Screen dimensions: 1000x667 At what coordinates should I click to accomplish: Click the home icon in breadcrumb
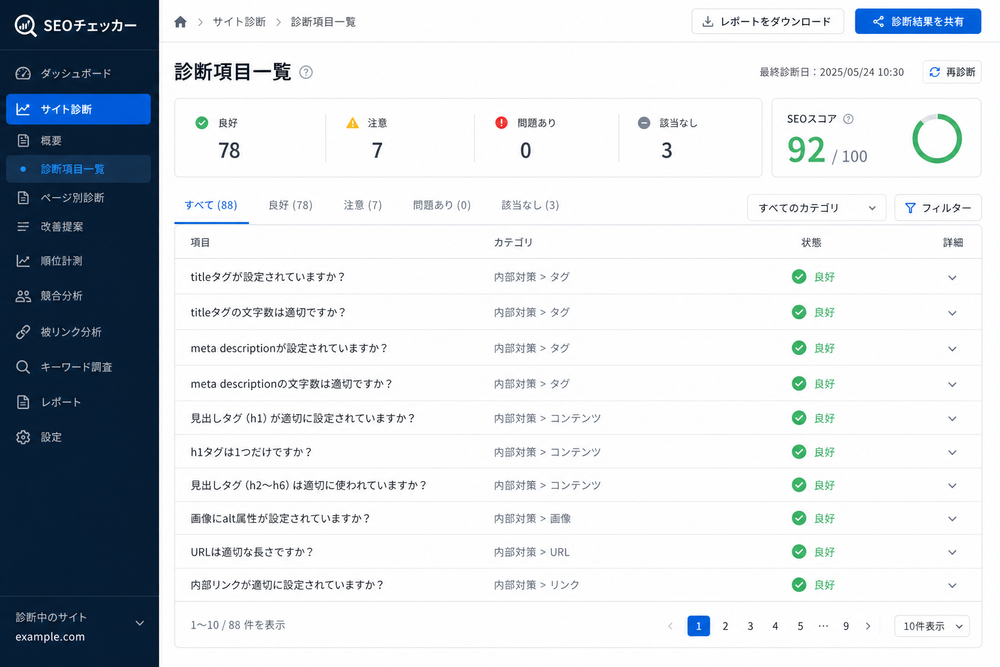pos(180,22)
